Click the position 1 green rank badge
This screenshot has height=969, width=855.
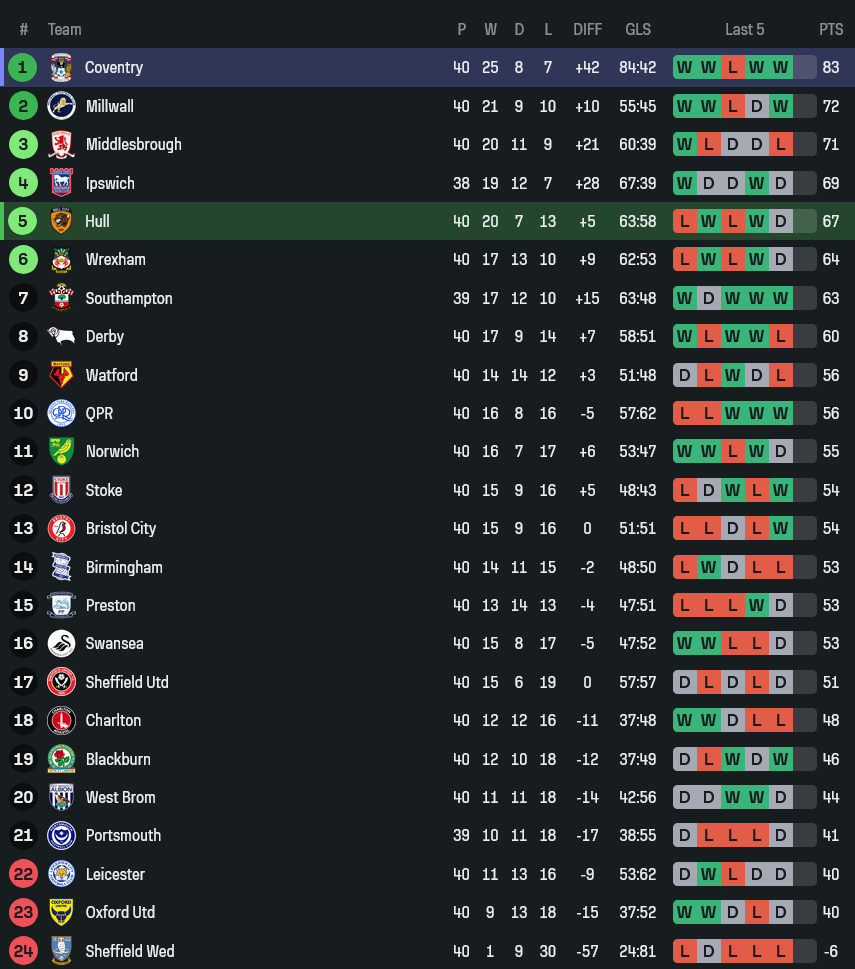click(x=23, y=68)
